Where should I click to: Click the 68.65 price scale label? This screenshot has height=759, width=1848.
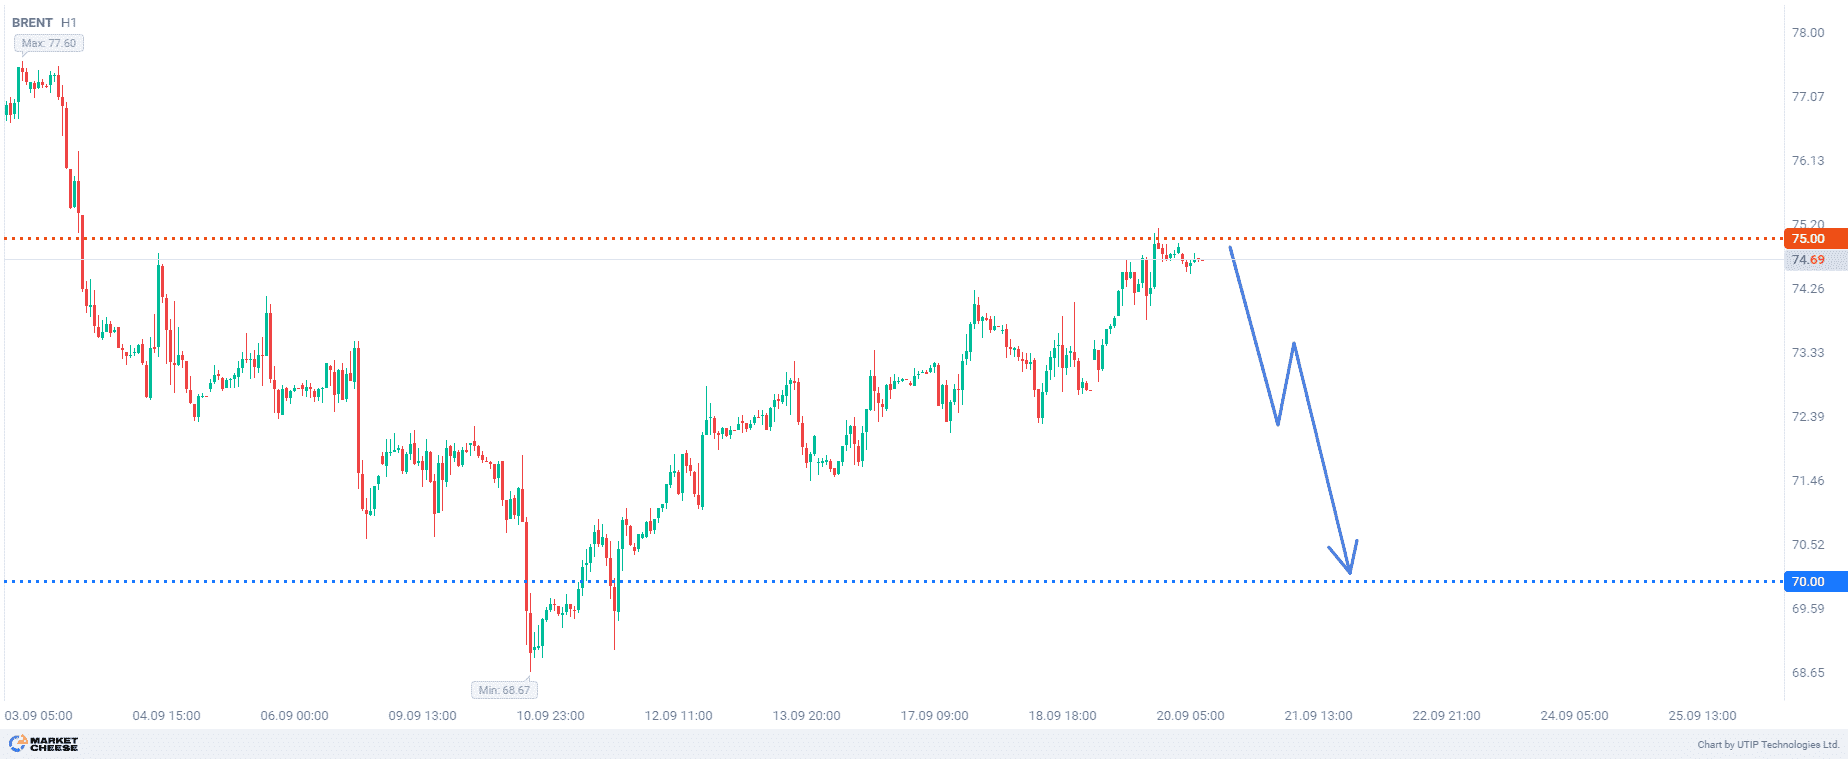point(1808,673)
